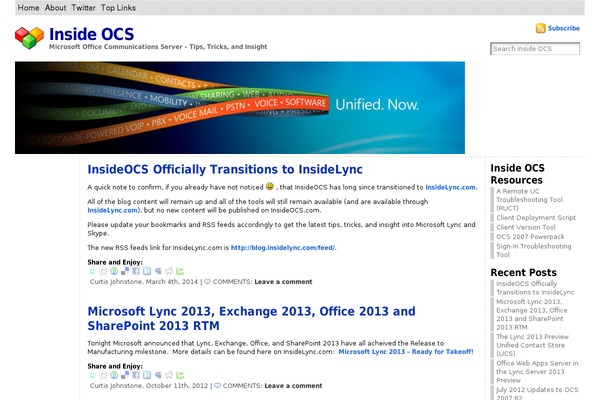Image resolution: width=600 pixels, height=400 pixels.
Task: Follow InsideLync.com link in second paragraph
Action: [x=112, y=210]
